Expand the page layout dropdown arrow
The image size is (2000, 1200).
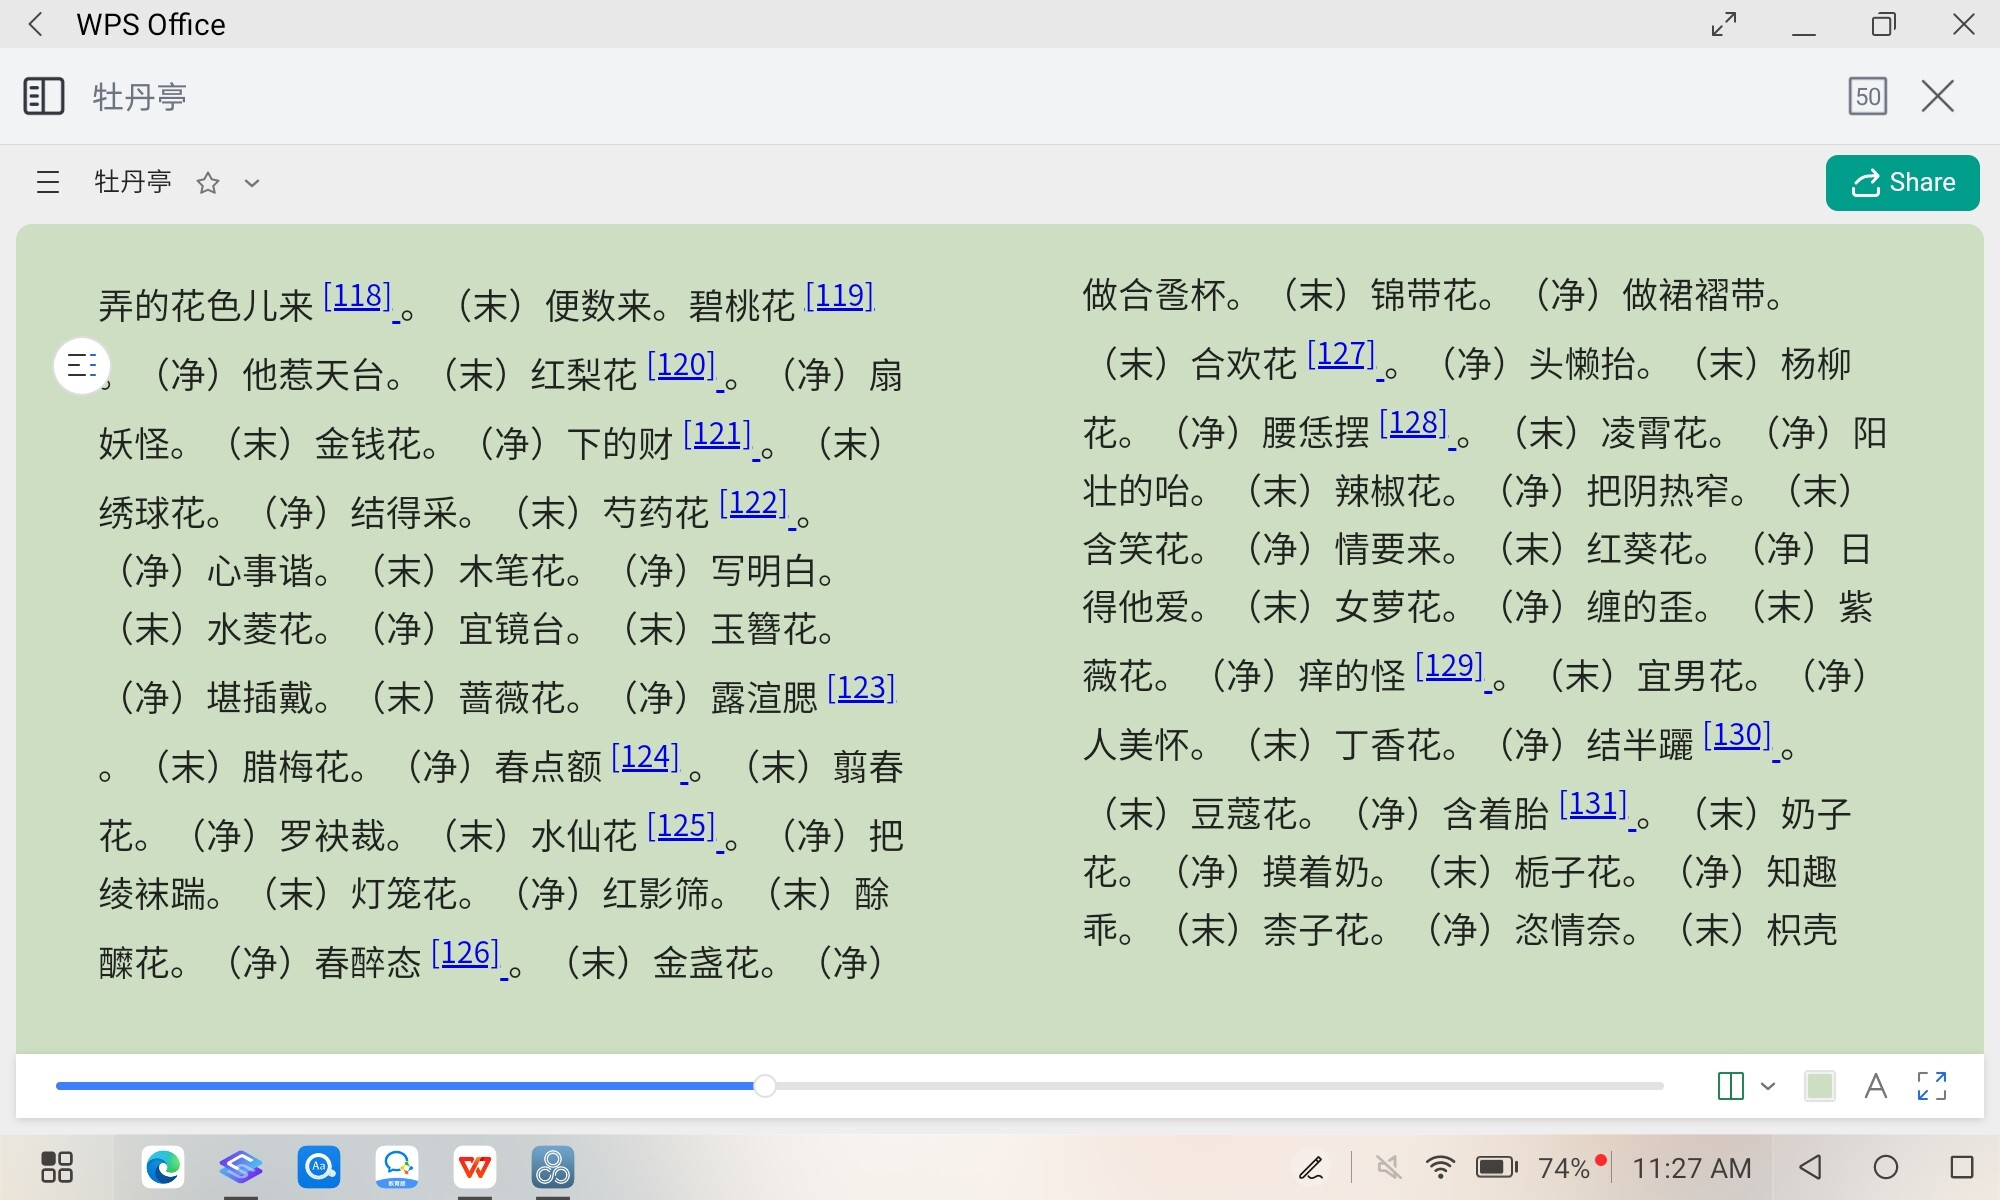coord(1768,1086)
